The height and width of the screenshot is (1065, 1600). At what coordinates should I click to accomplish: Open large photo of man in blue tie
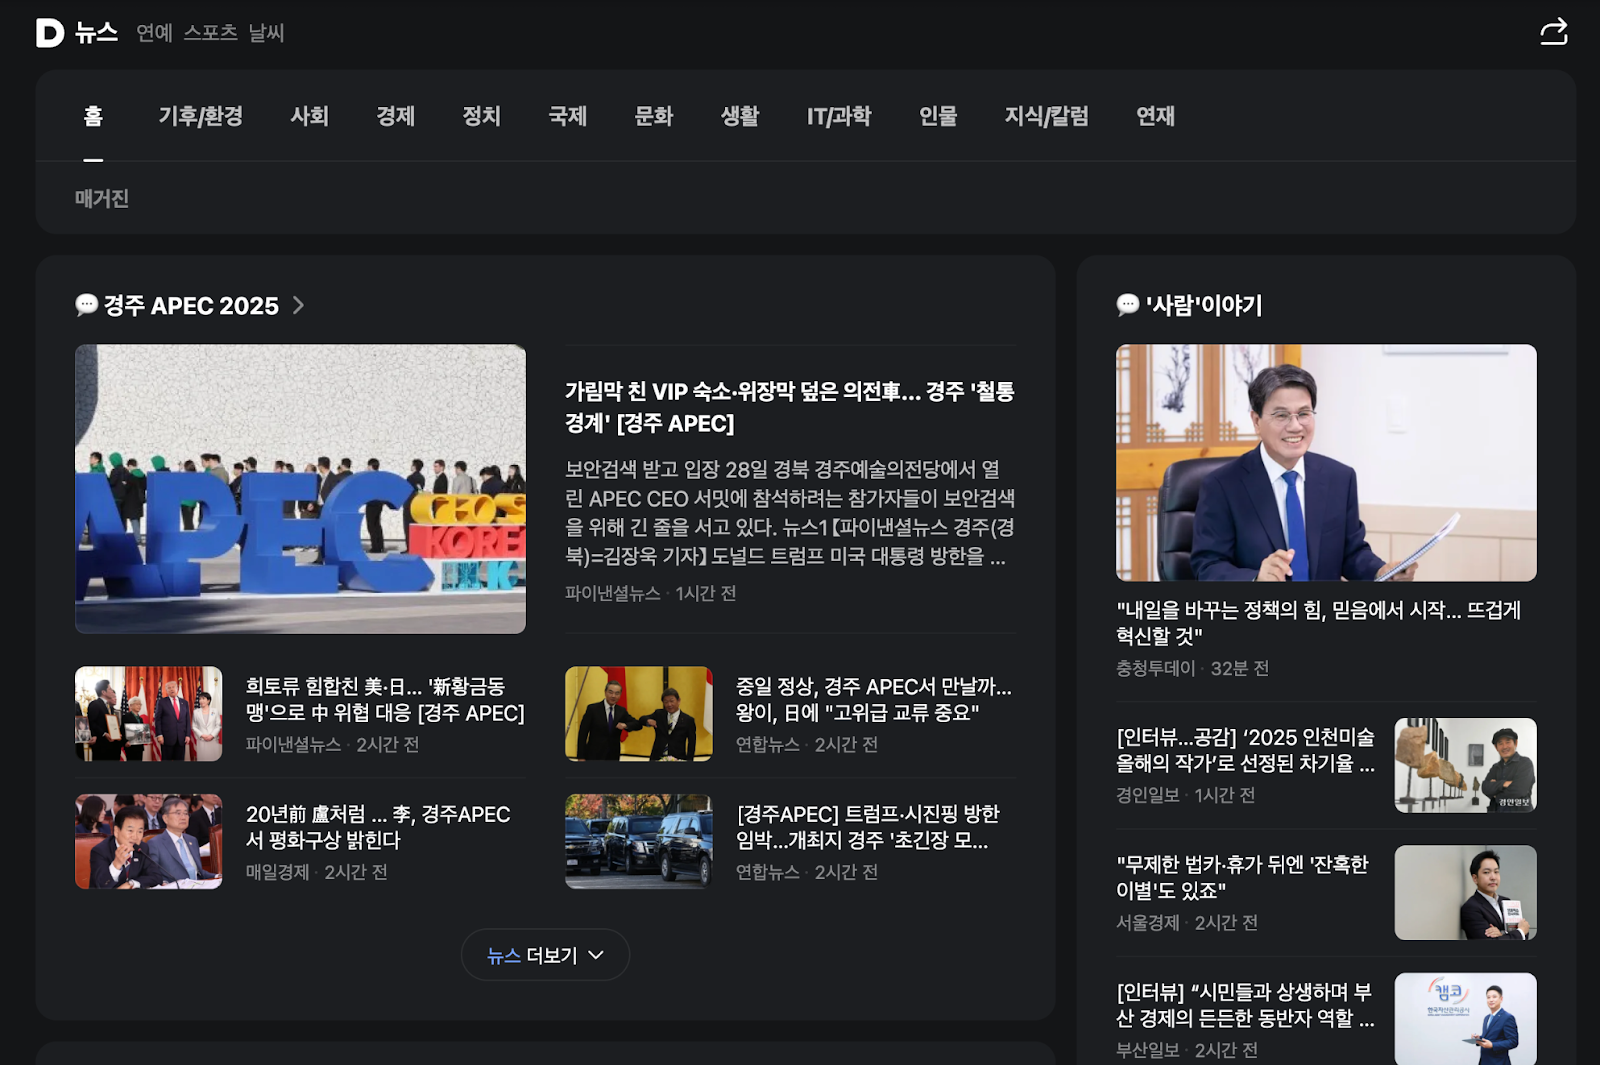point(1326,463)
